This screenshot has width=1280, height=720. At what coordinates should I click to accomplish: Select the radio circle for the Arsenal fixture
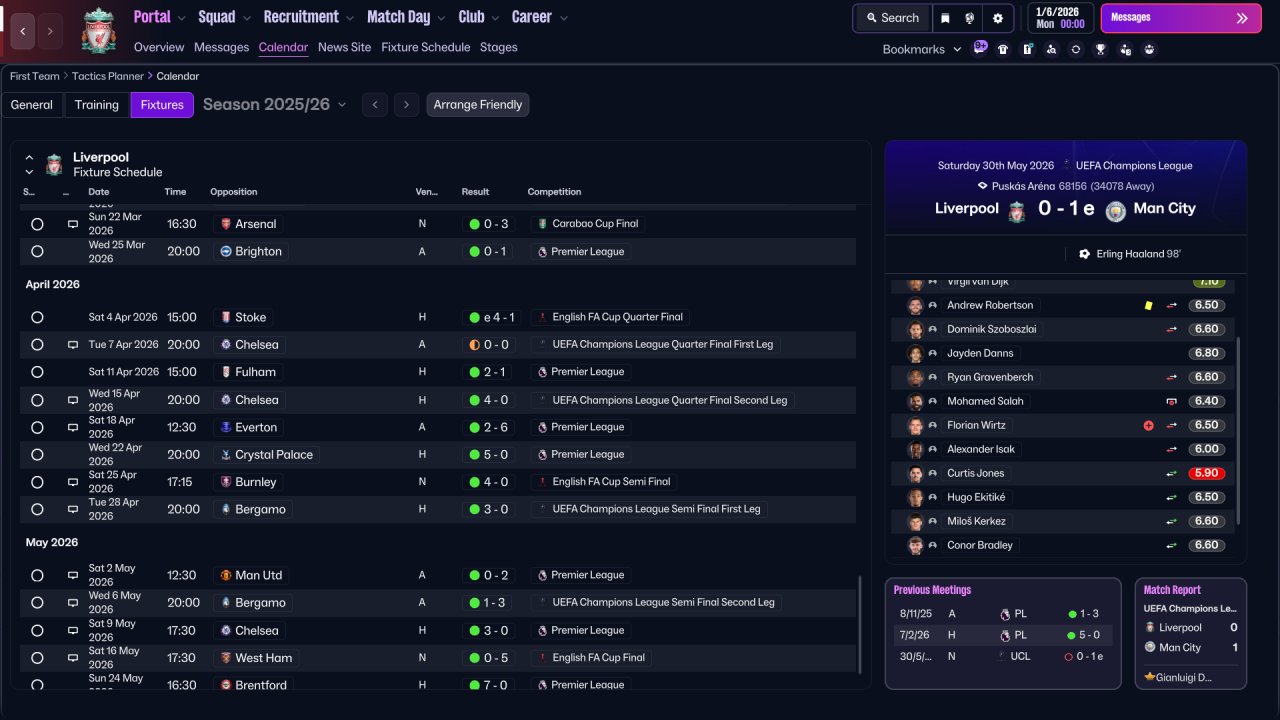(x=37, y=224)
